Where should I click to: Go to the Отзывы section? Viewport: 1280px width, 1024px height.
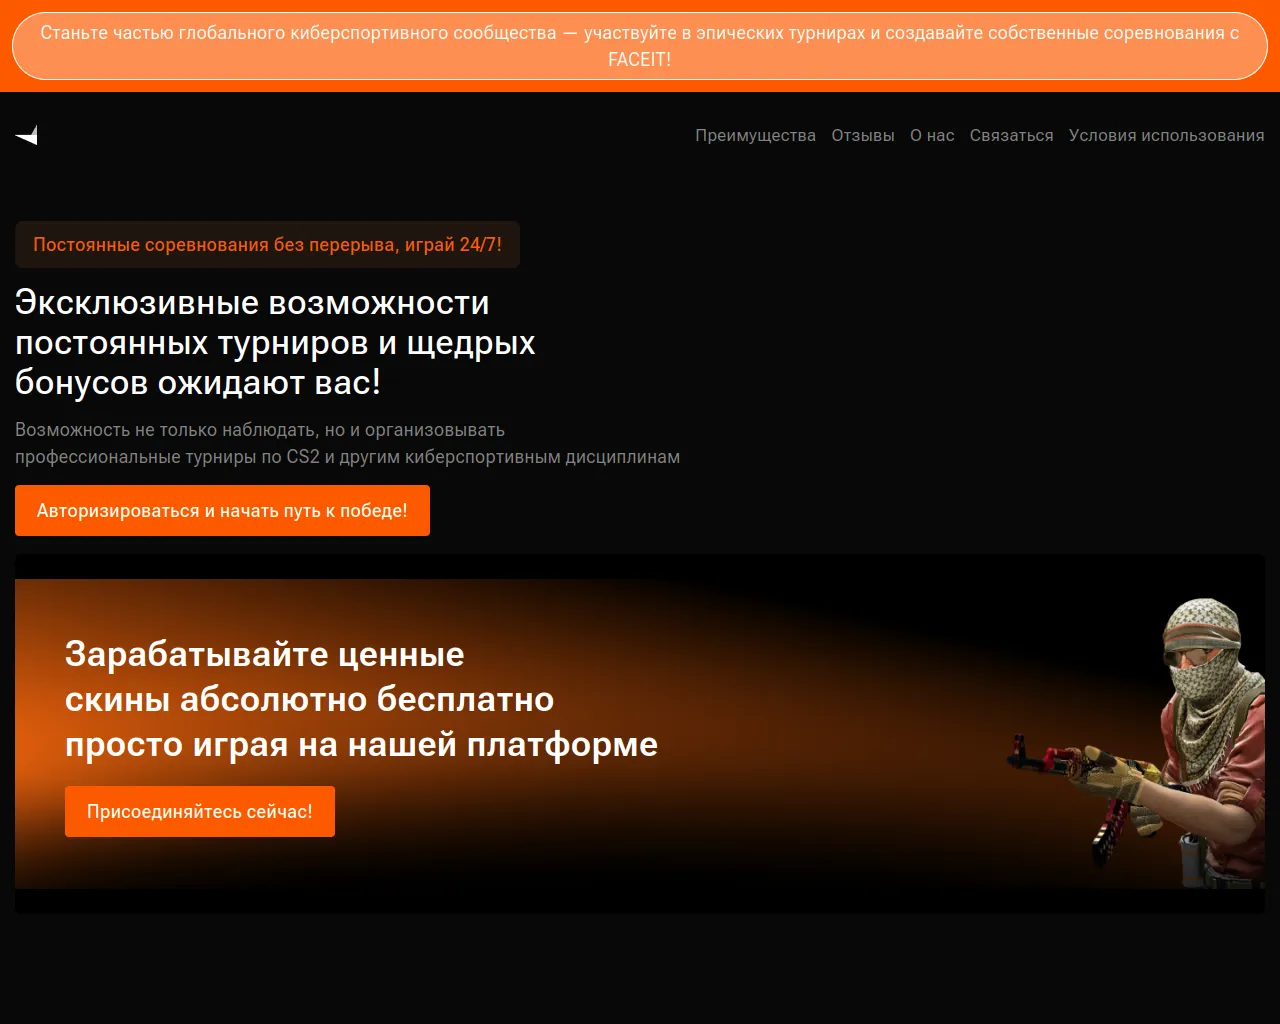tap(863, 135)
